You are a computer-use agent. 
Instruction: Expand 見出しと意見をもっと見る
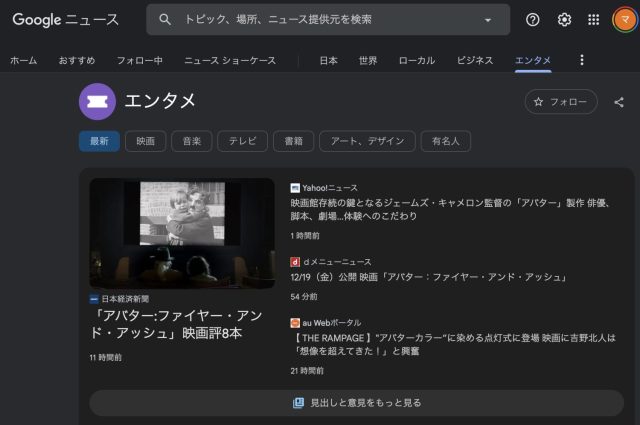pos(357,403)
